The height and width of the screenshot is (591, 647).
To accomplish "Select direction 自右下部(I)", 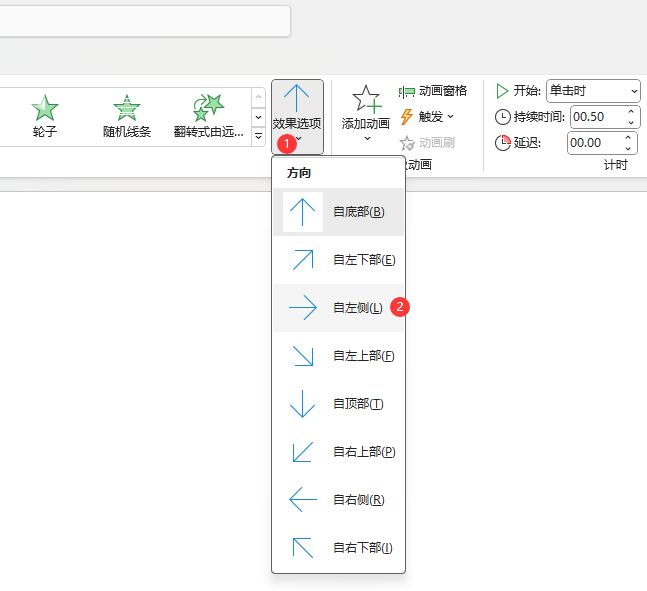I will coord(338,547).
